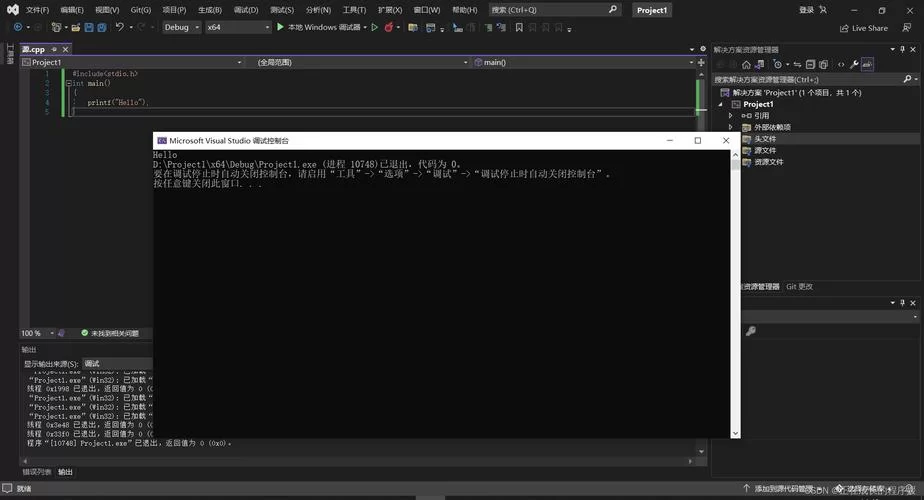924x500 pixels.
Task: Open the x64 platform dropdown
Action: [238, 27]
